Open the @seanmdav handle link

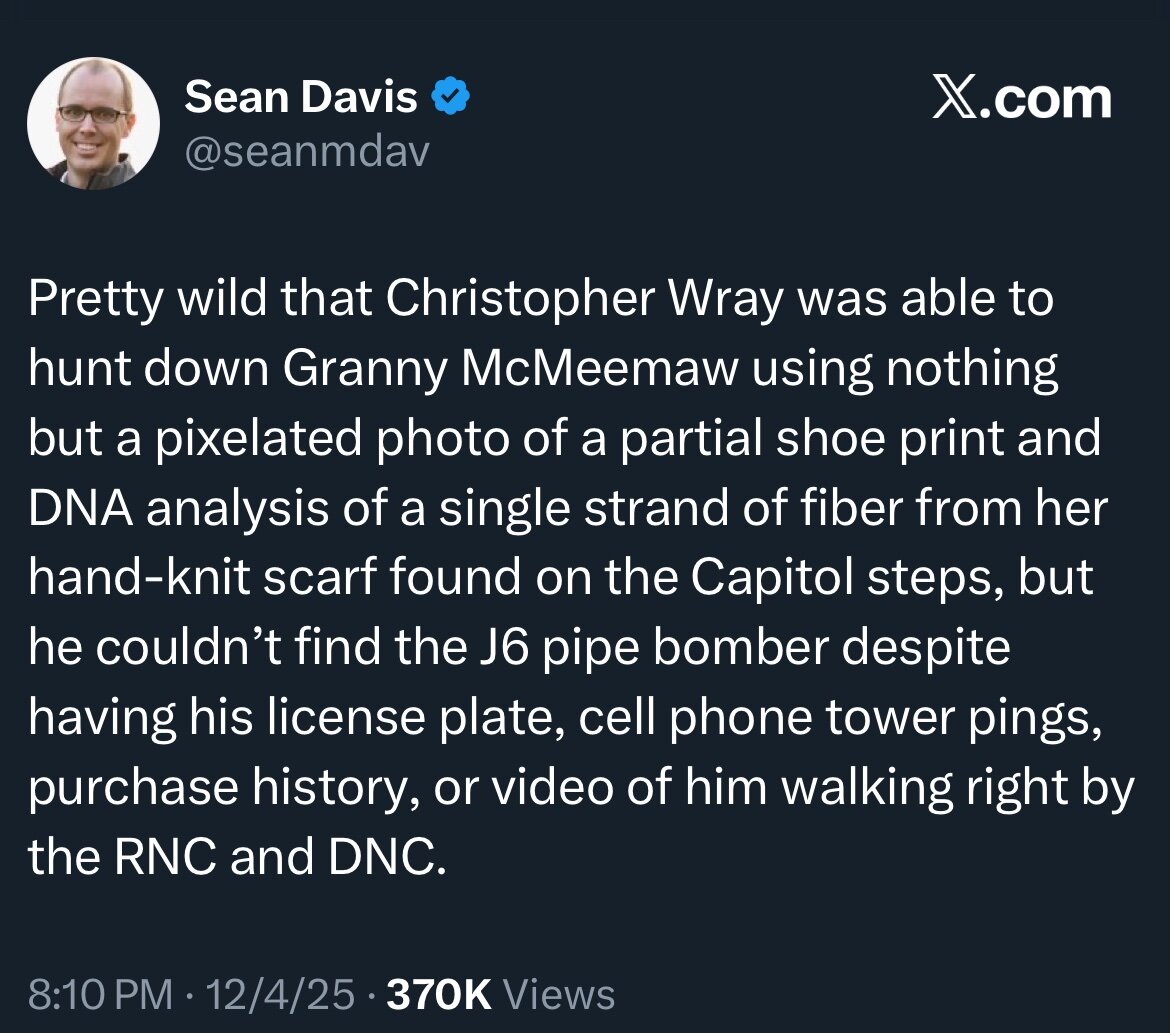point(306,151)
